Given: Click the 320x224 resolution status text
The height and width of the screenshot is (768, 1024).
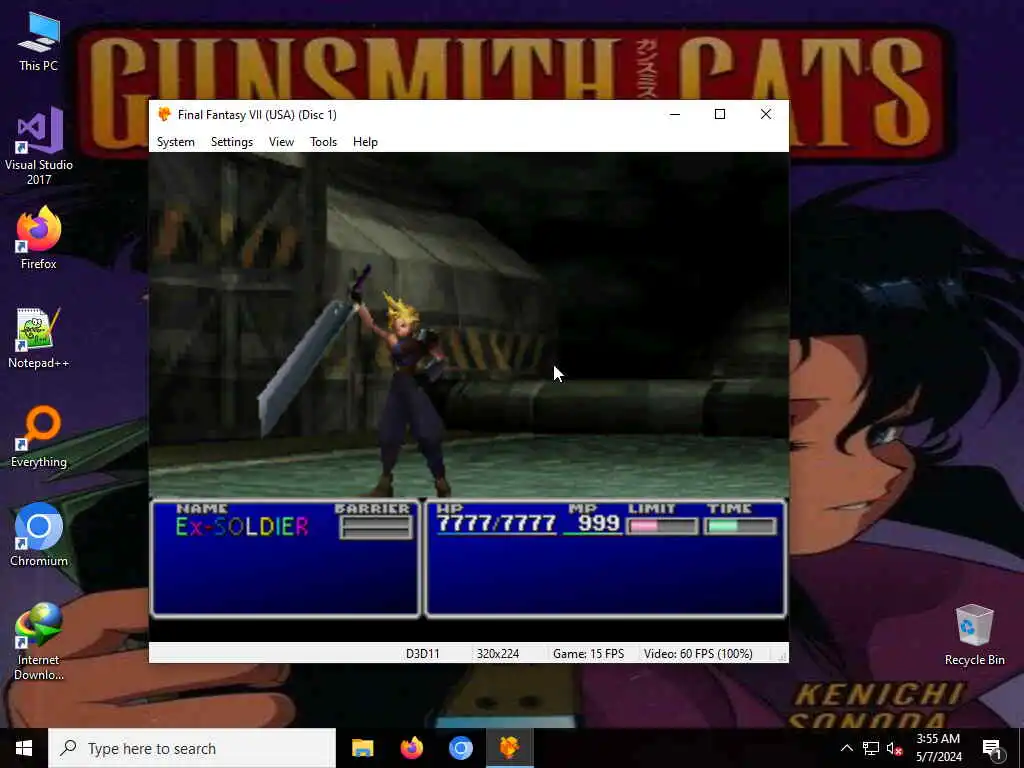Looking at the screenshot, I should pos(498,654).
